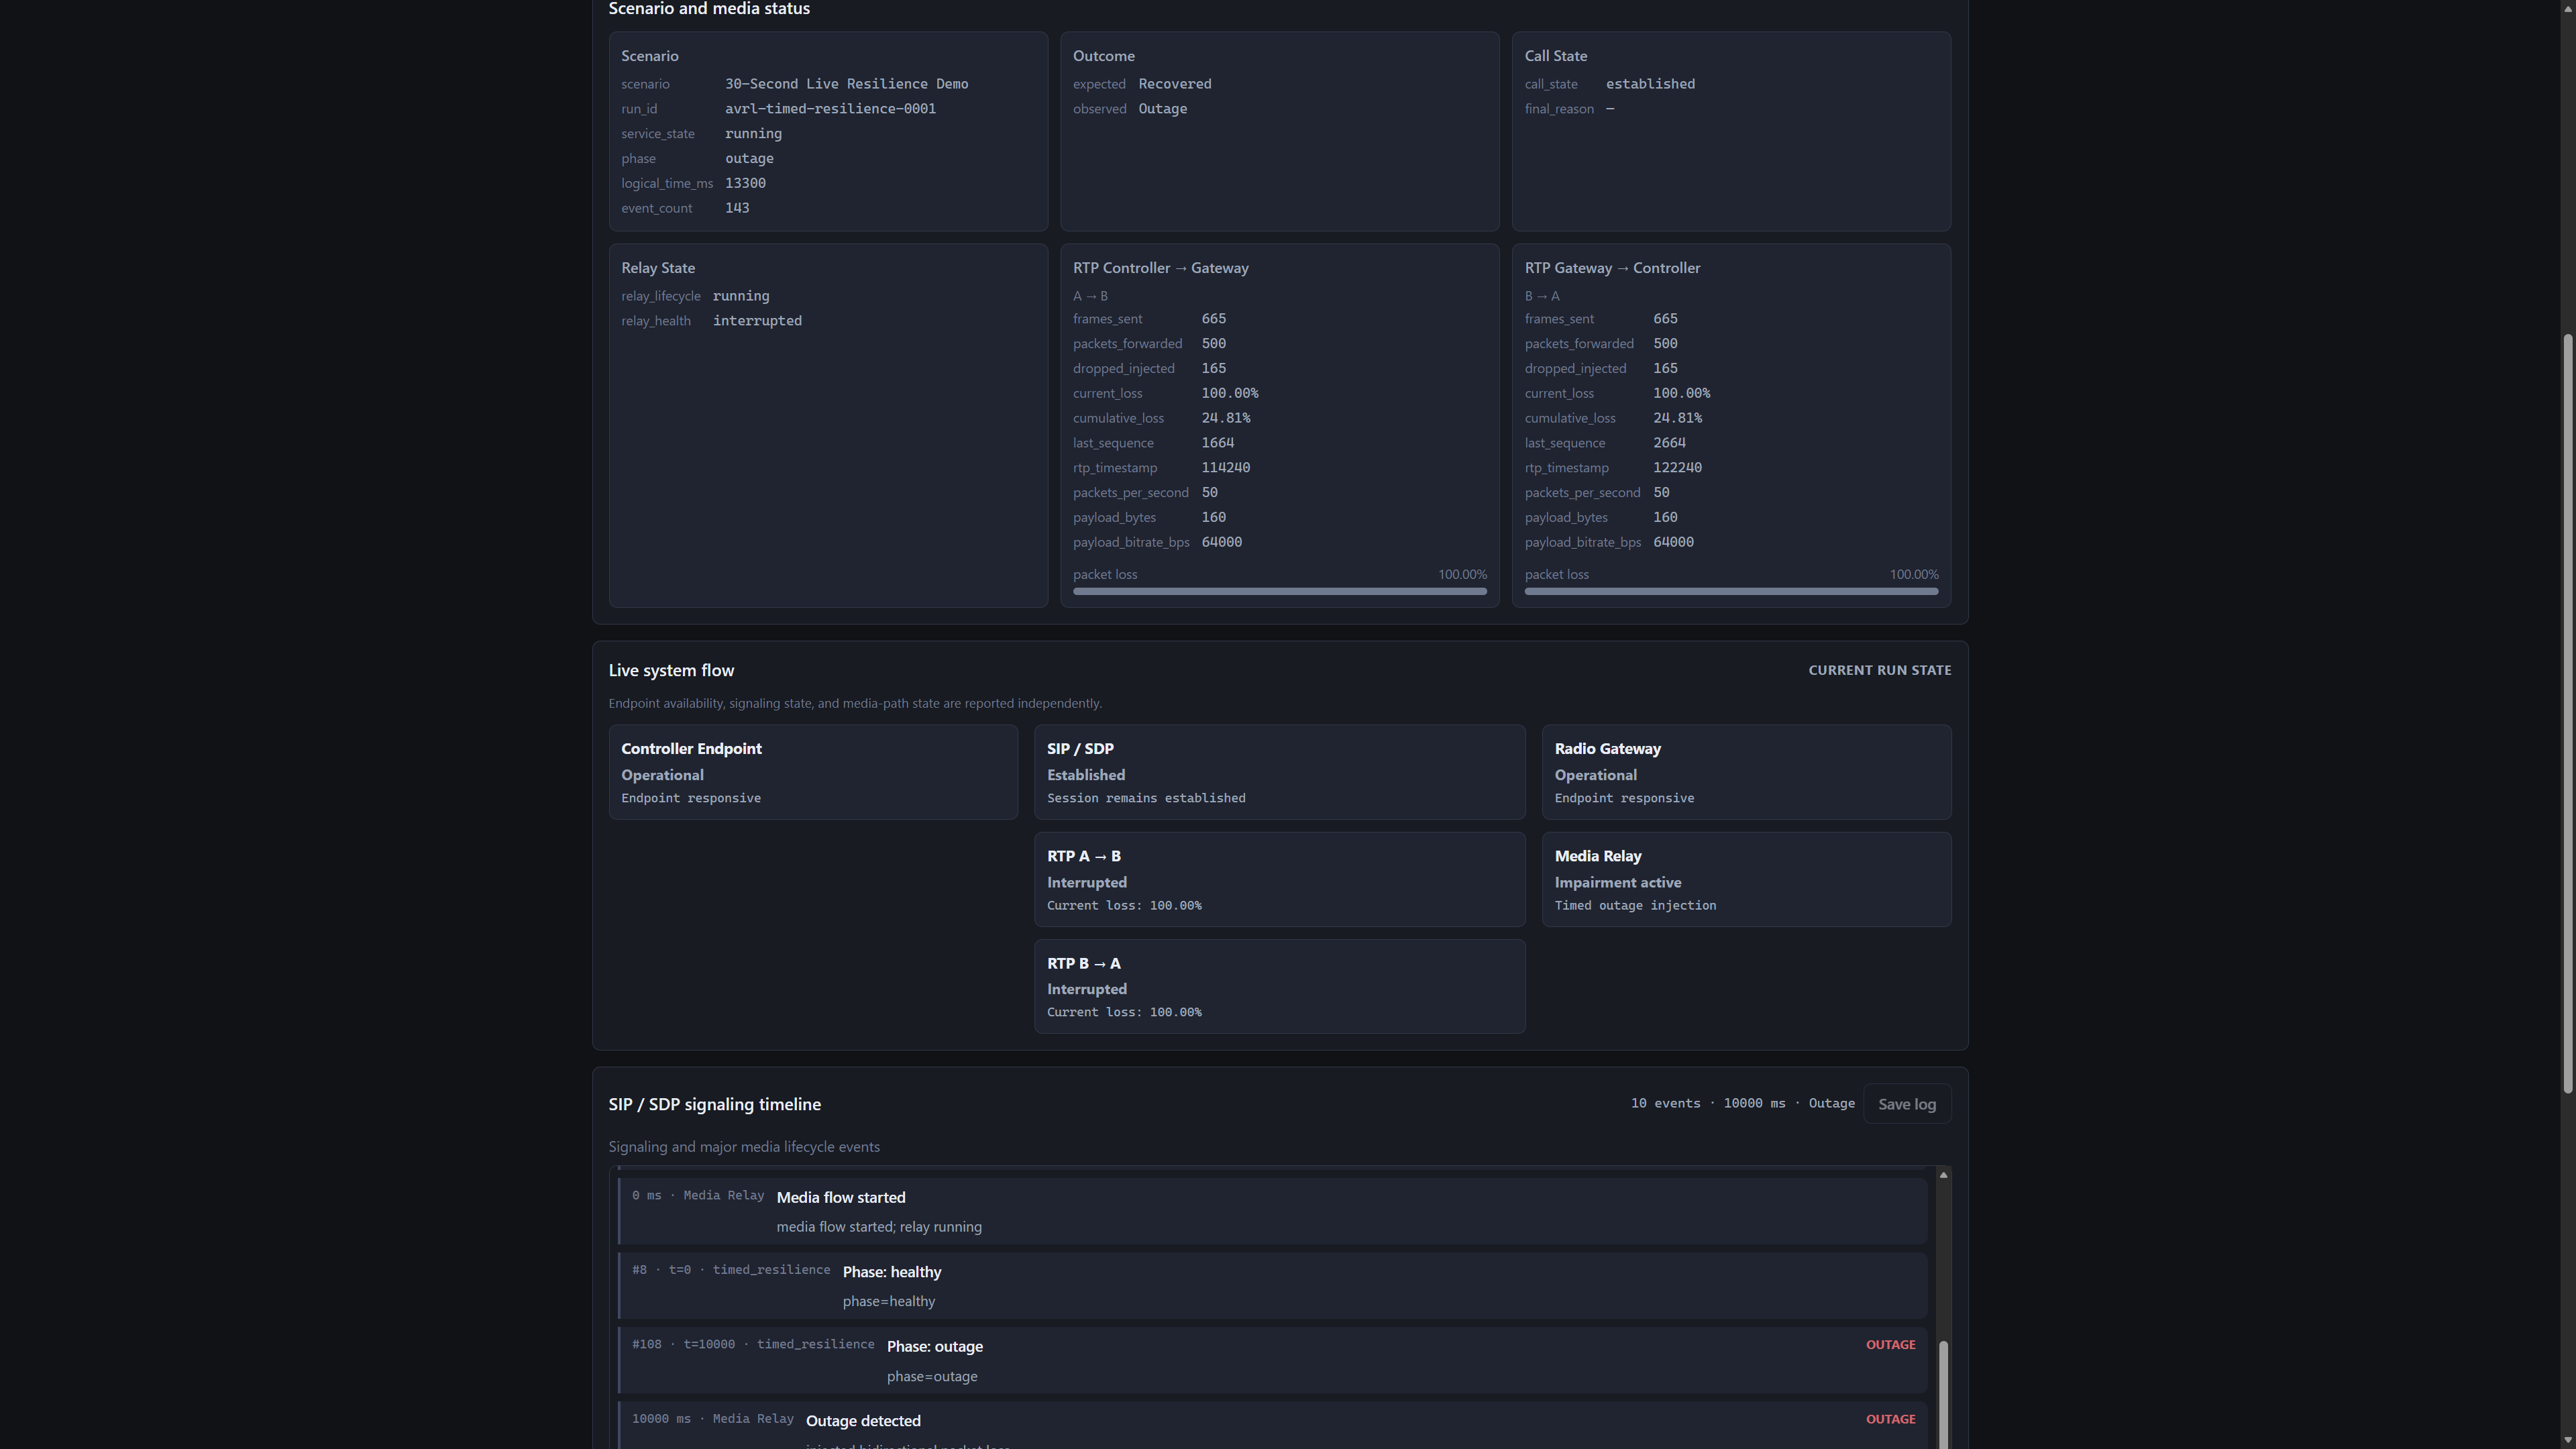Click the main page scrollbar thumb

pos(2567,713)
